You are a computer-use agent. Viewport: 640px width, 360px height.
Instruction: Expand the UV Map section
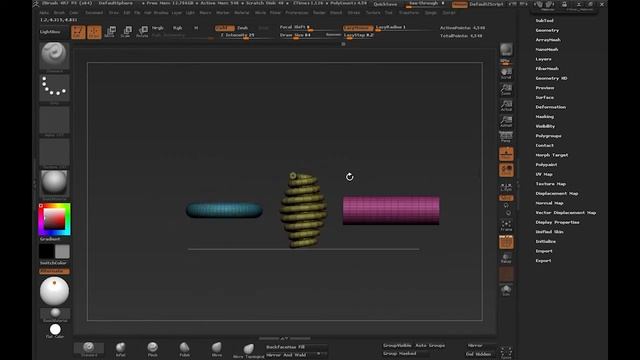544,174
